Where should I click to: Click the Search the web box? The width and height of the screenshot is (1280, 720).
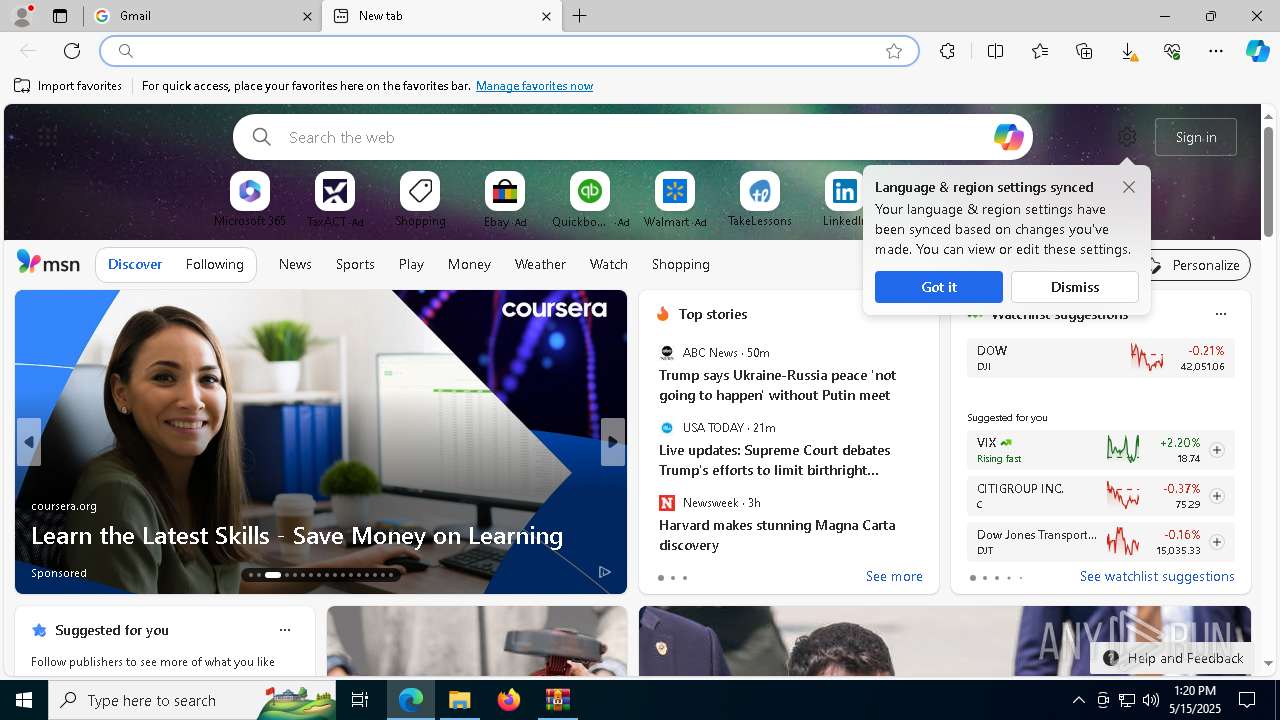633,137
